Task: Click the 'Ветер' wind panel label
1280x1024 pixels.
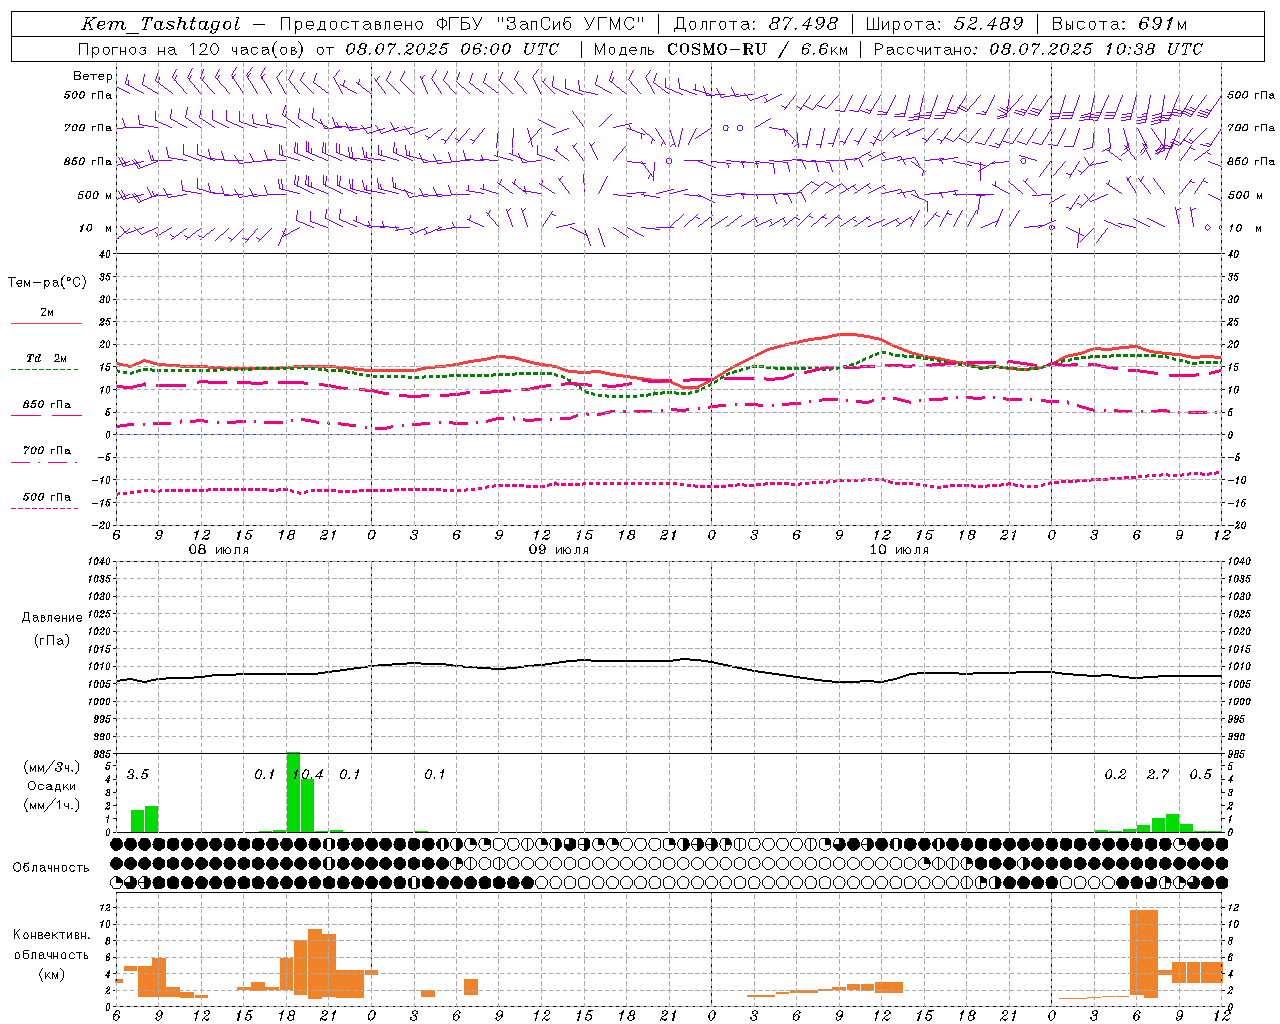Action: point(92,76)
